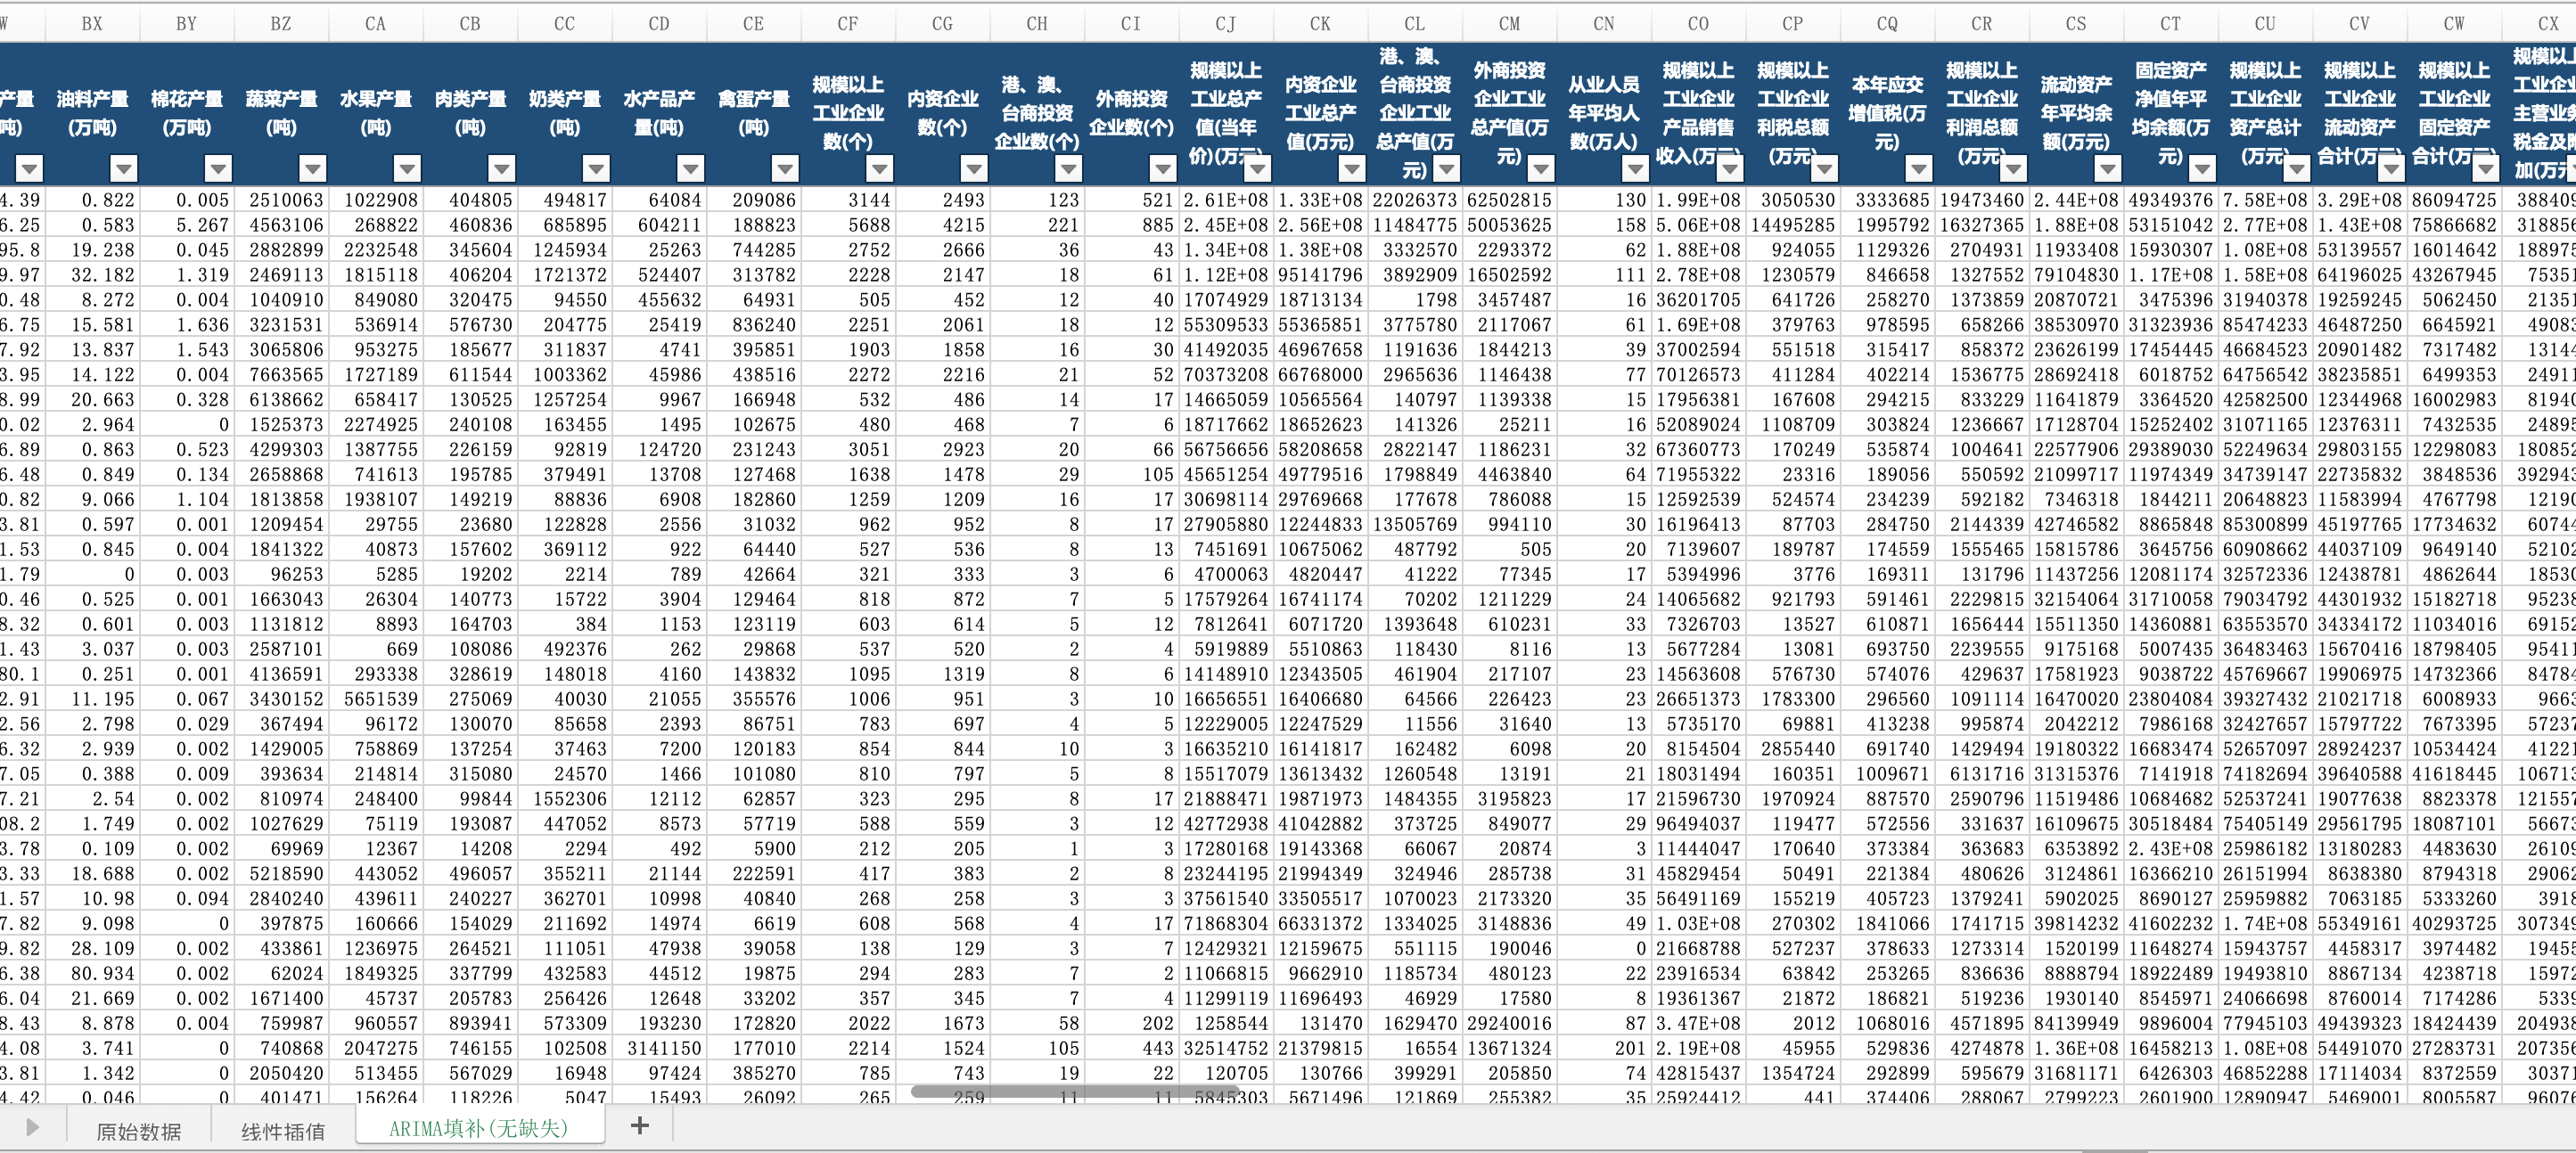Click the horizontal scrollbar thumb

click(x=1075, y=1091)
